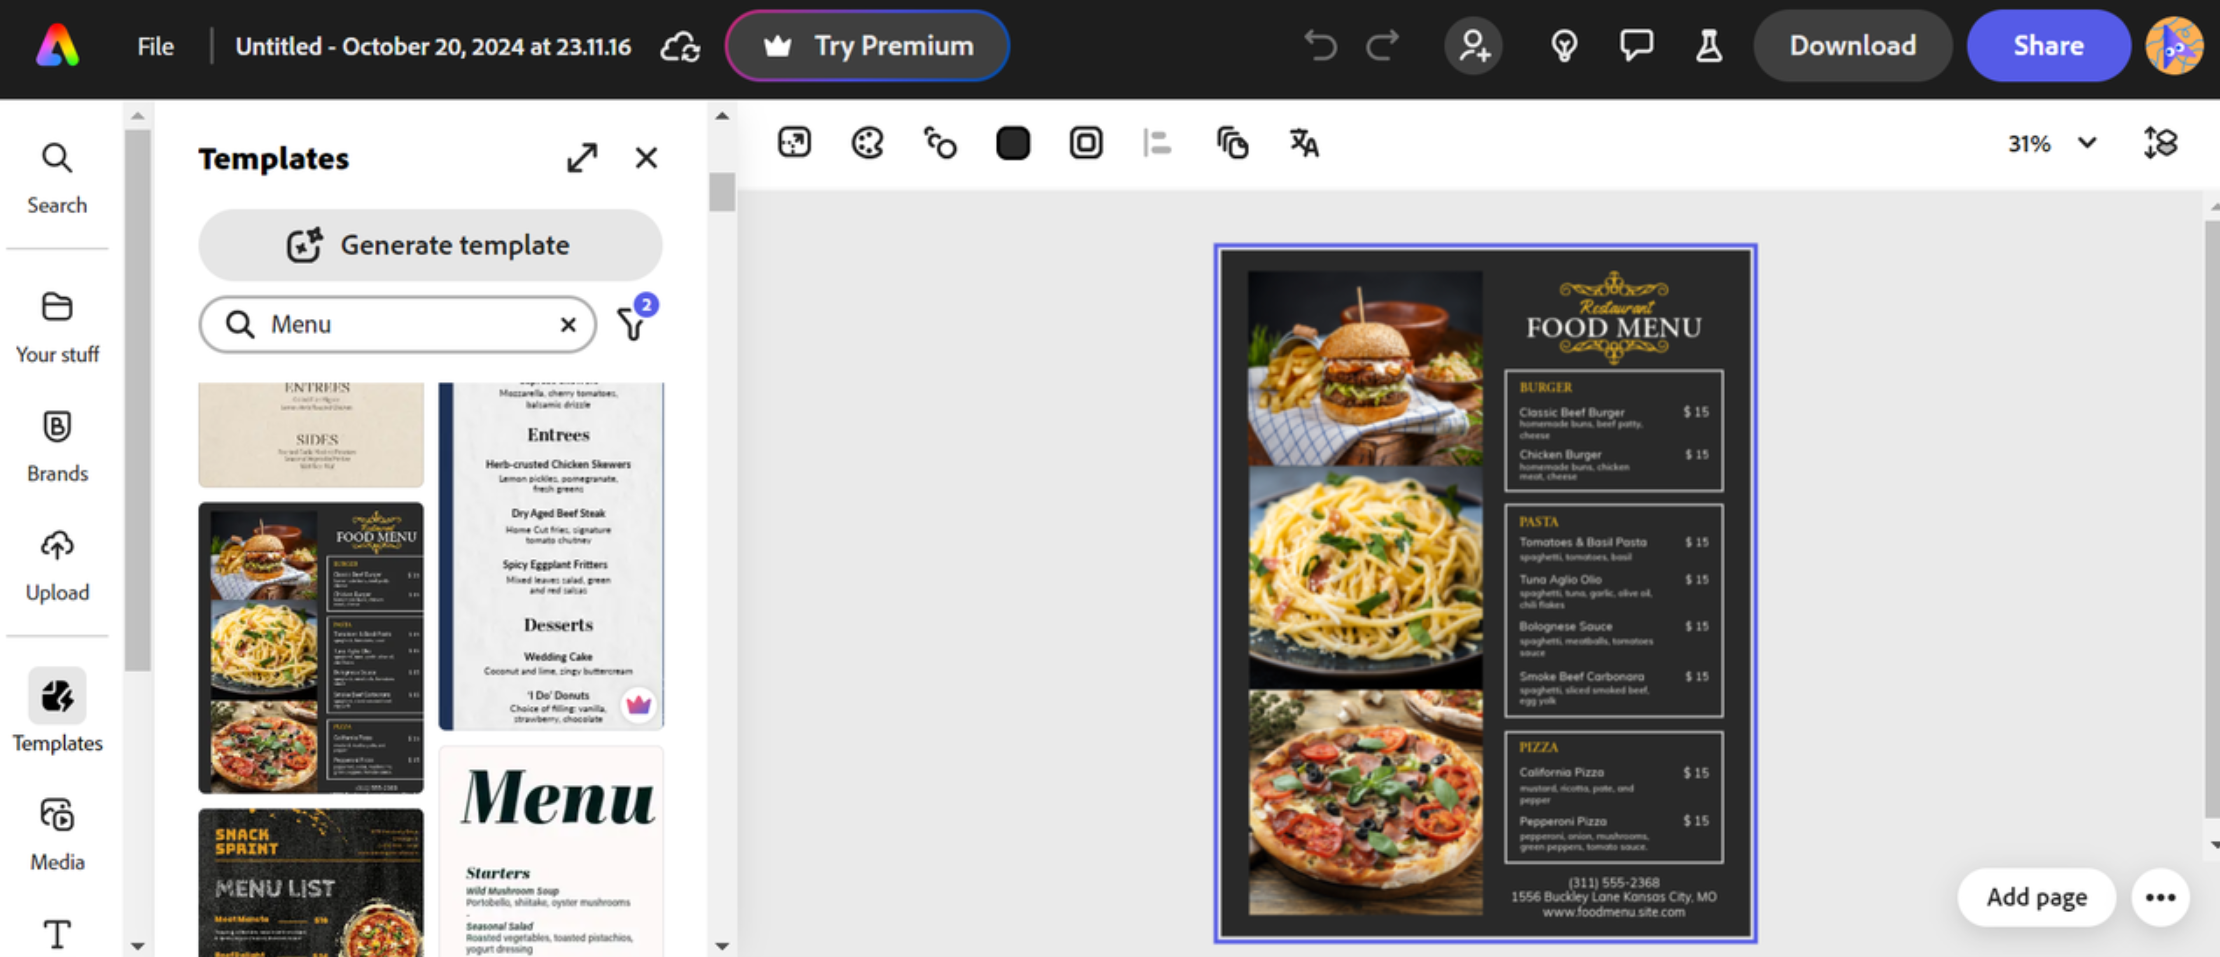Image resolution: width=2220 pixels, height=957 pixels.
Task: Open the Media panel
Action: (x=57, y=835)
